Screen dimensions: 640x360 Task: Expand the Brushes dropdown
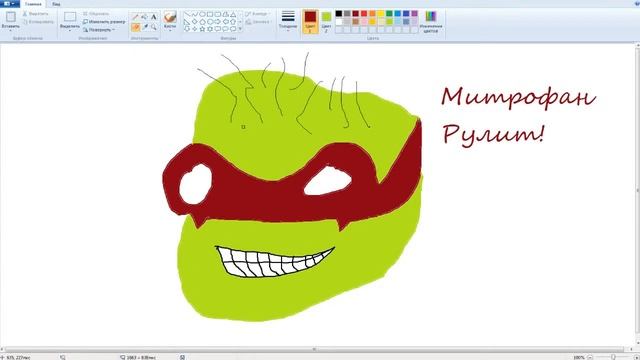click(170, 21)
